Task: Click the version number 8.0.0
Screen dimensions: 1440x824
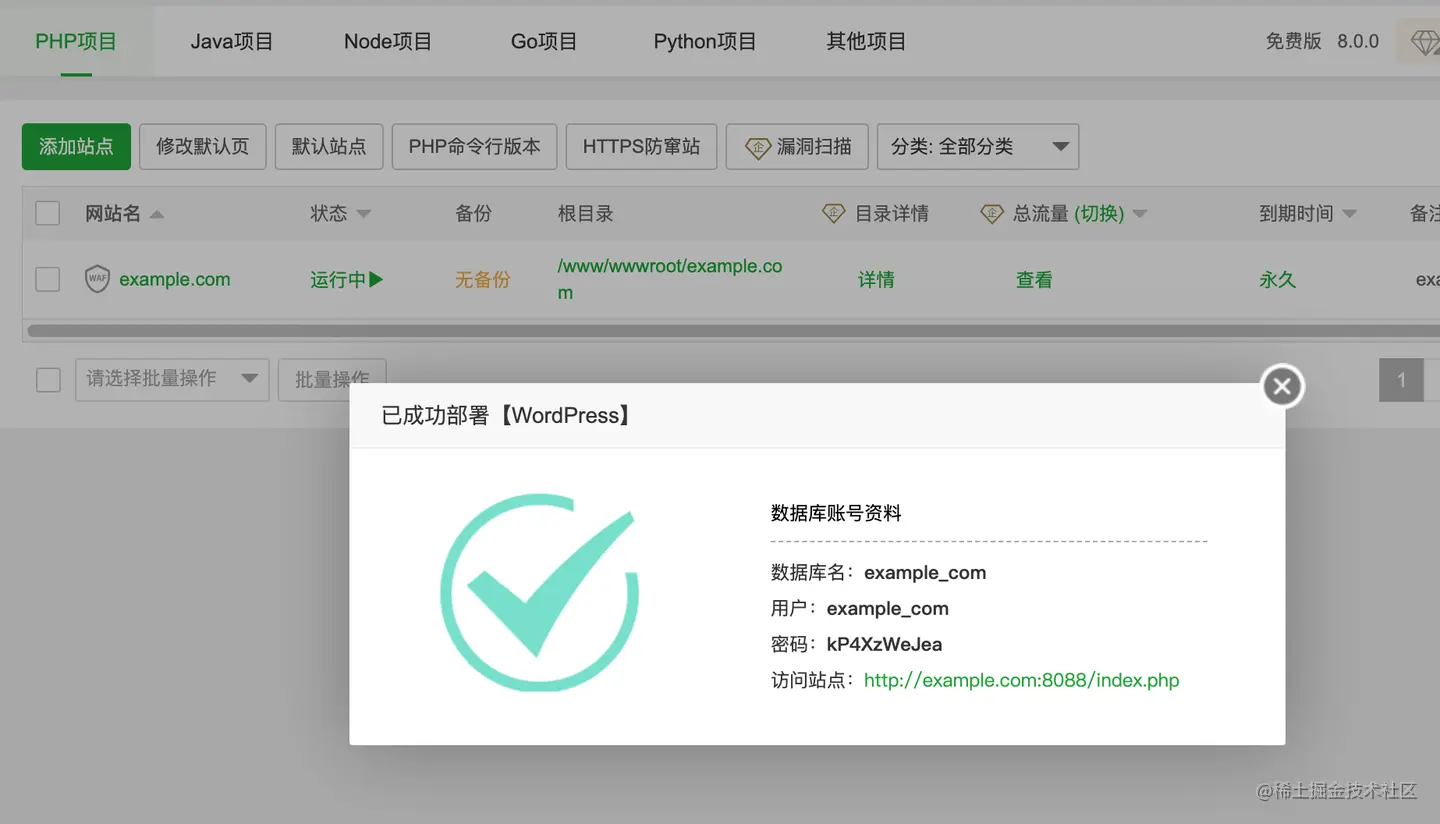Action: tap(1358, 42)
